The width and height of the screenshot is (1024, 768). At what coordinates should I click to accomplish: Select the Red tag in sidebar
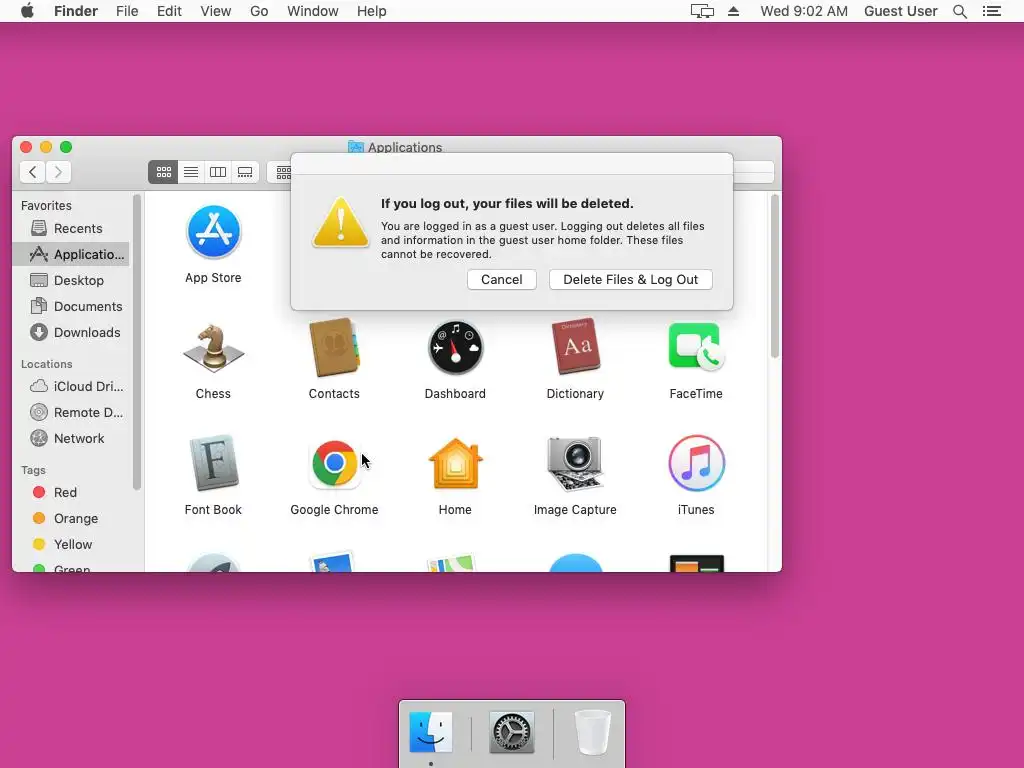71,492
